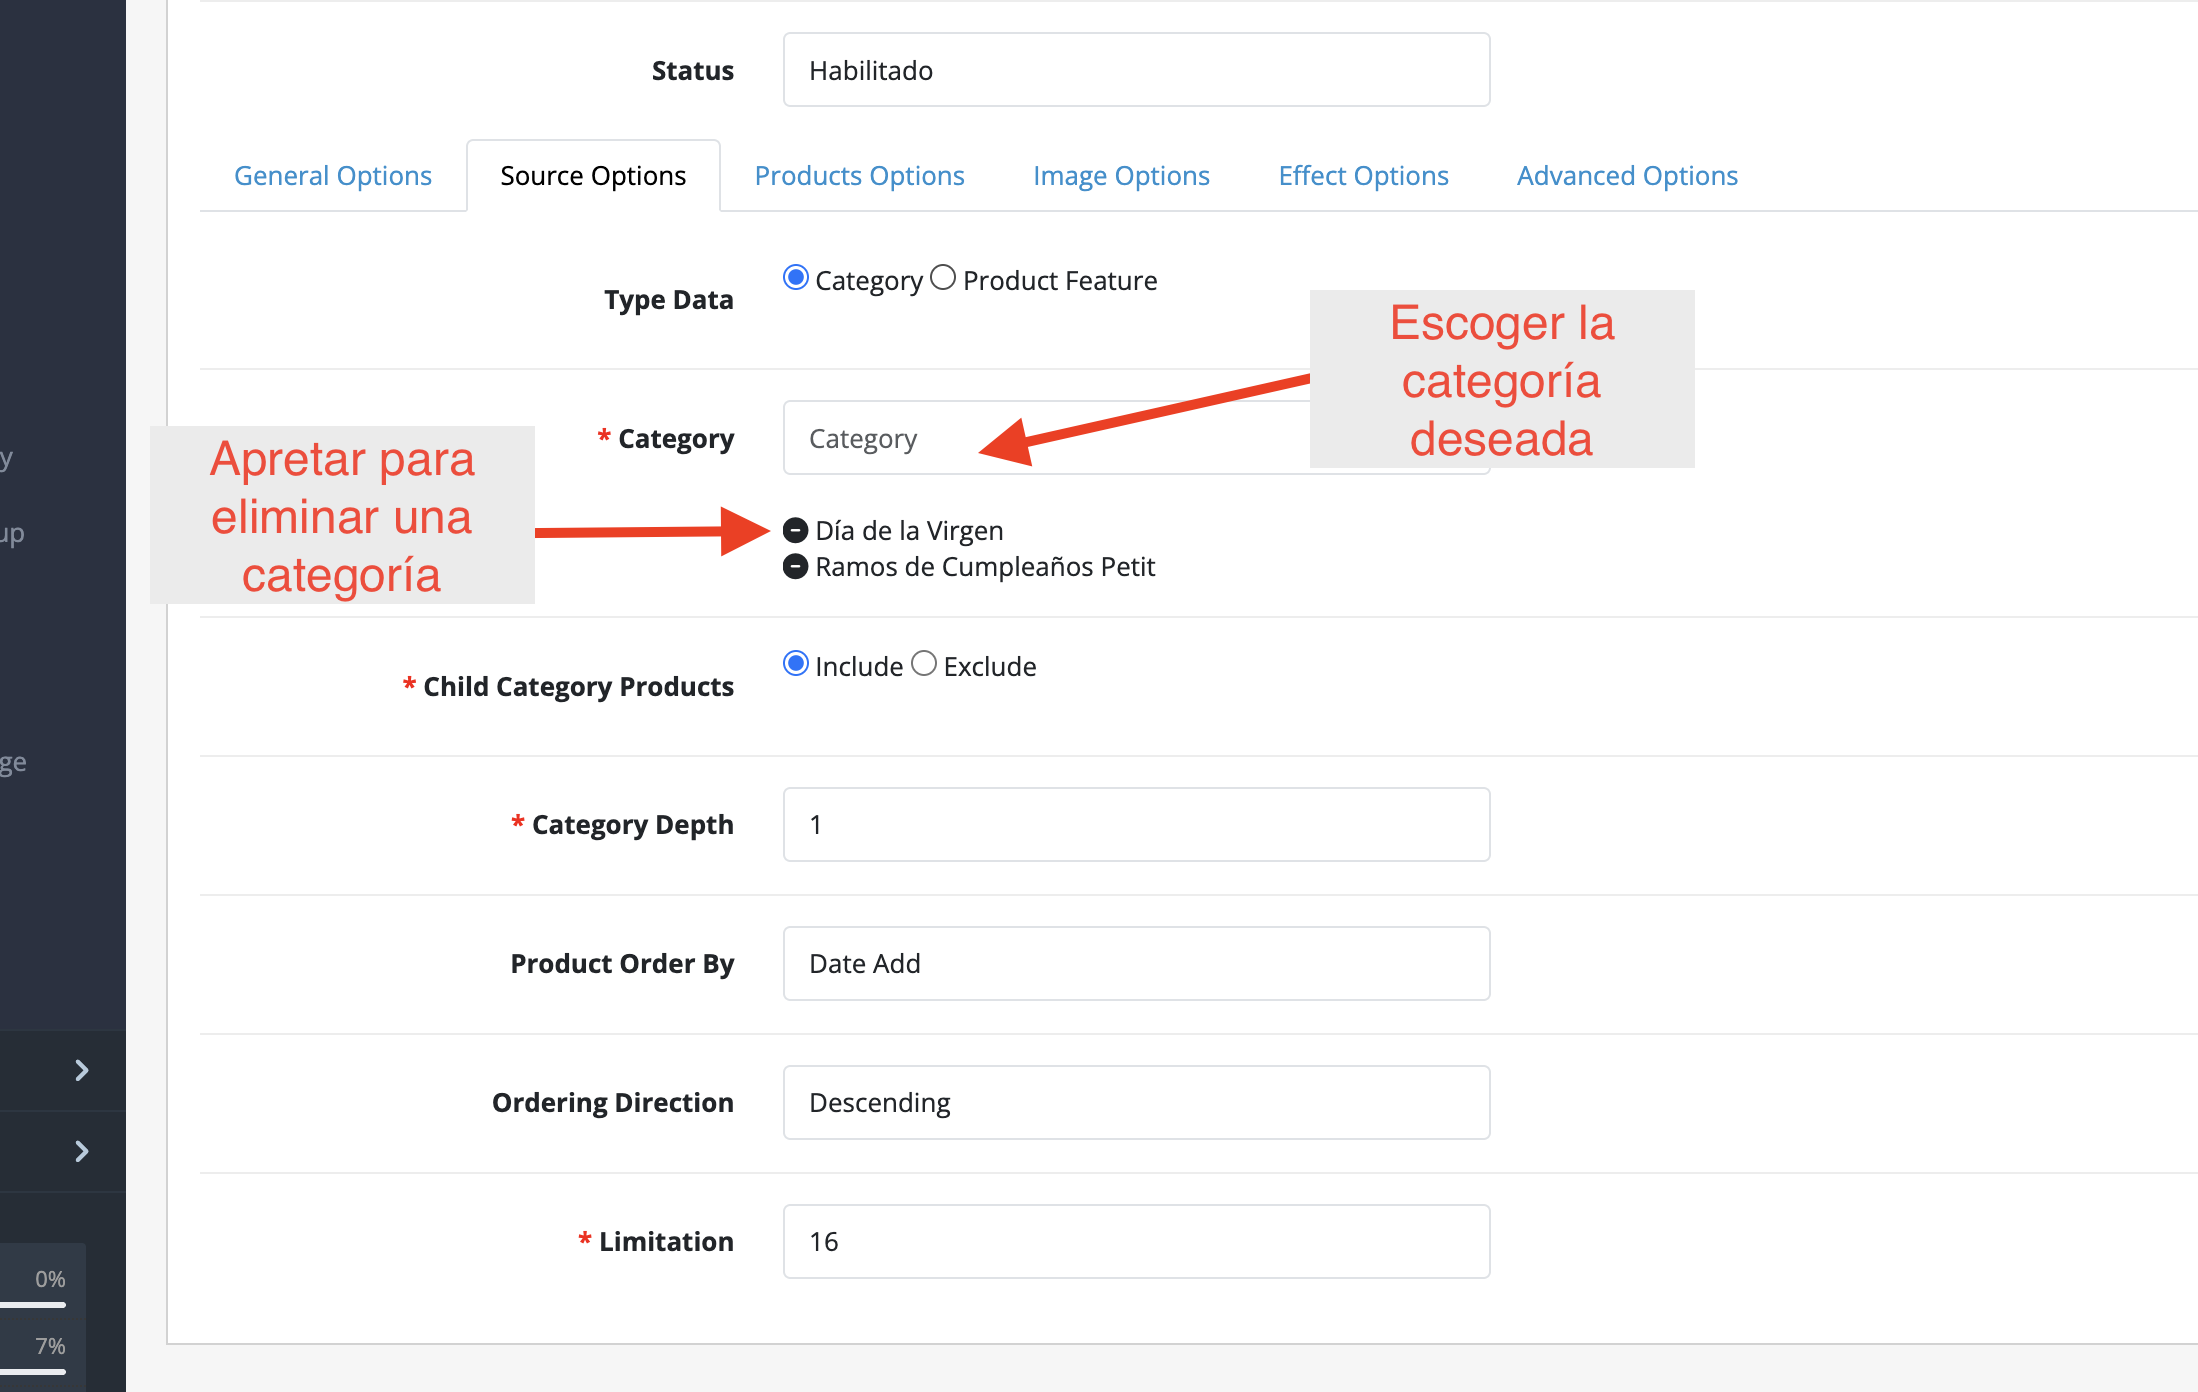Click the Category Depth field
The height and width of the screenshot is (1392, 2198).
pyautogui.click(x=1136, y=824)
